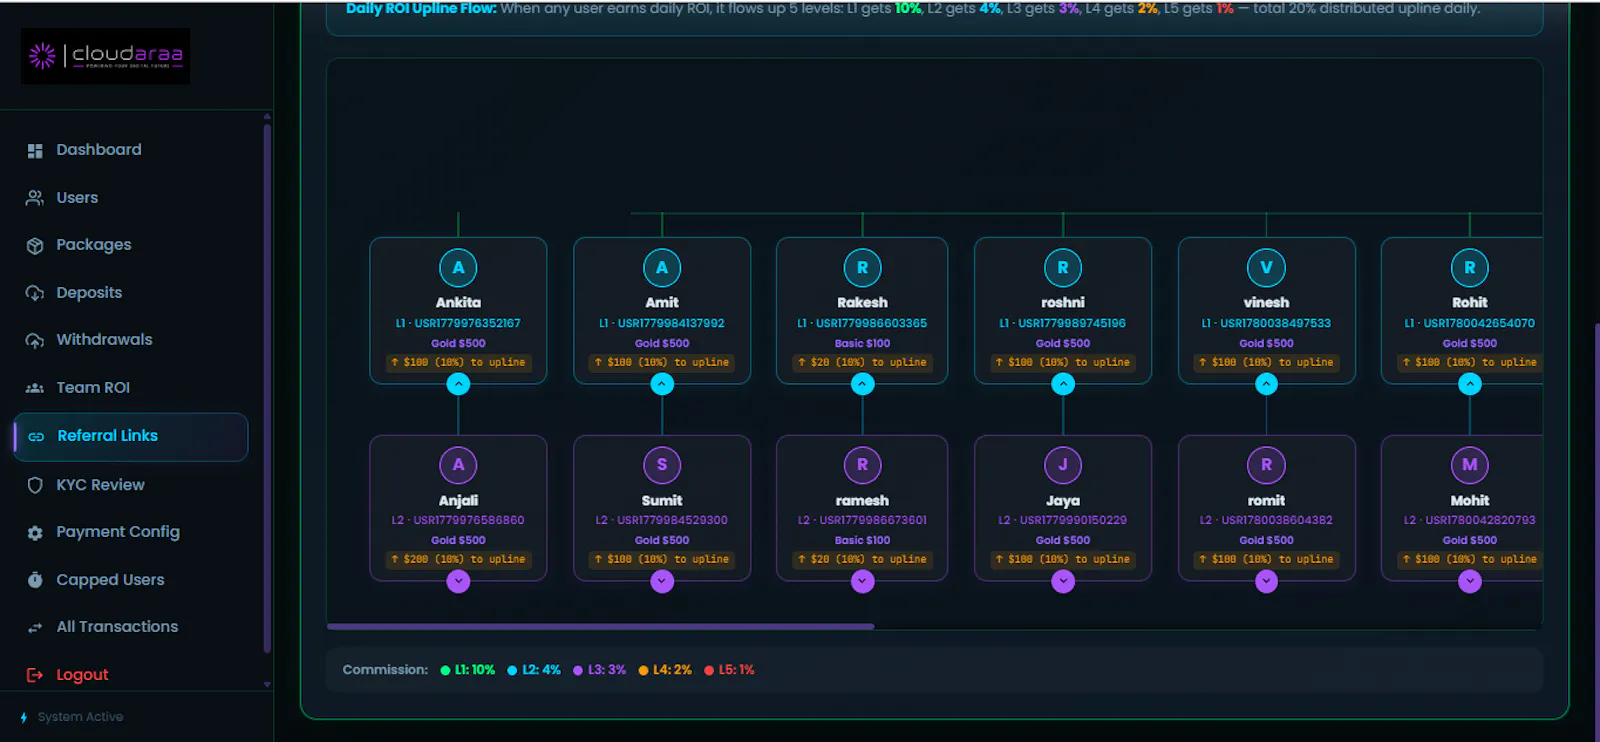The image size is (1600, 742).
Task: Collapse the node under vinesh's card
Action: tap(1266, 384)
